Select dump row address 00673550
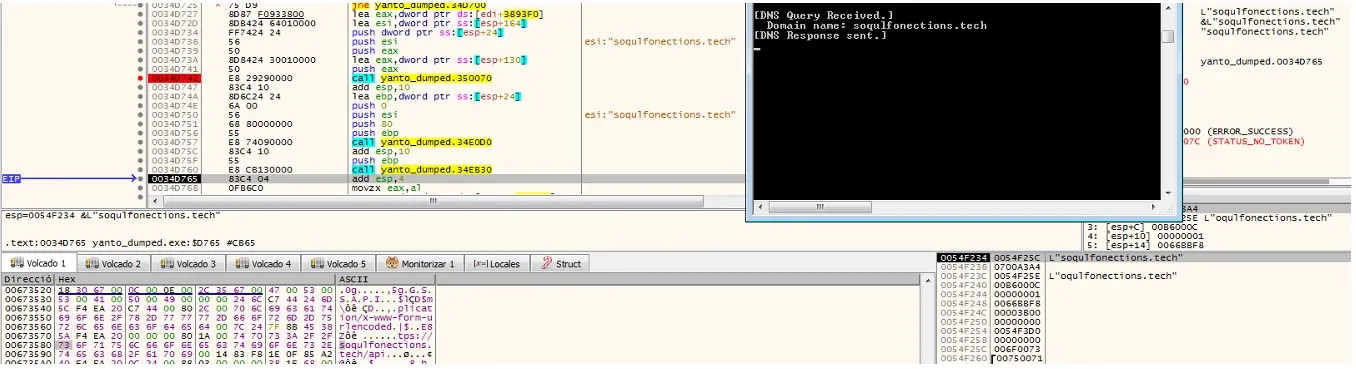The width and height of the screenshot is (1356, 369). coord(28,317)
